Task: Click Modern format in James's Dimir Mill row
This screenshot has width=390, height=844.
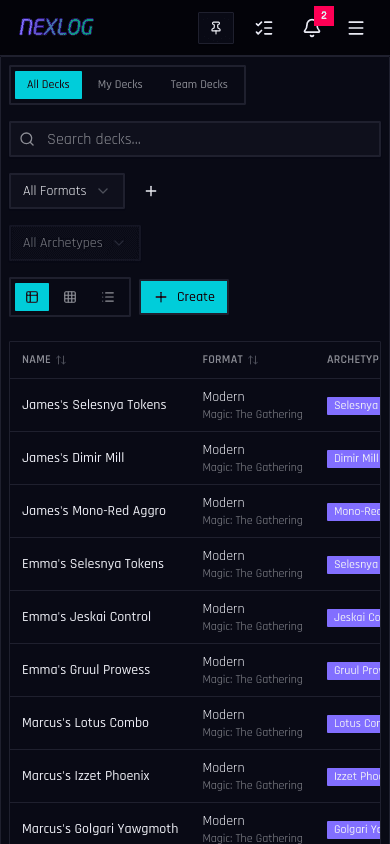Action: [x=223, y=449]
